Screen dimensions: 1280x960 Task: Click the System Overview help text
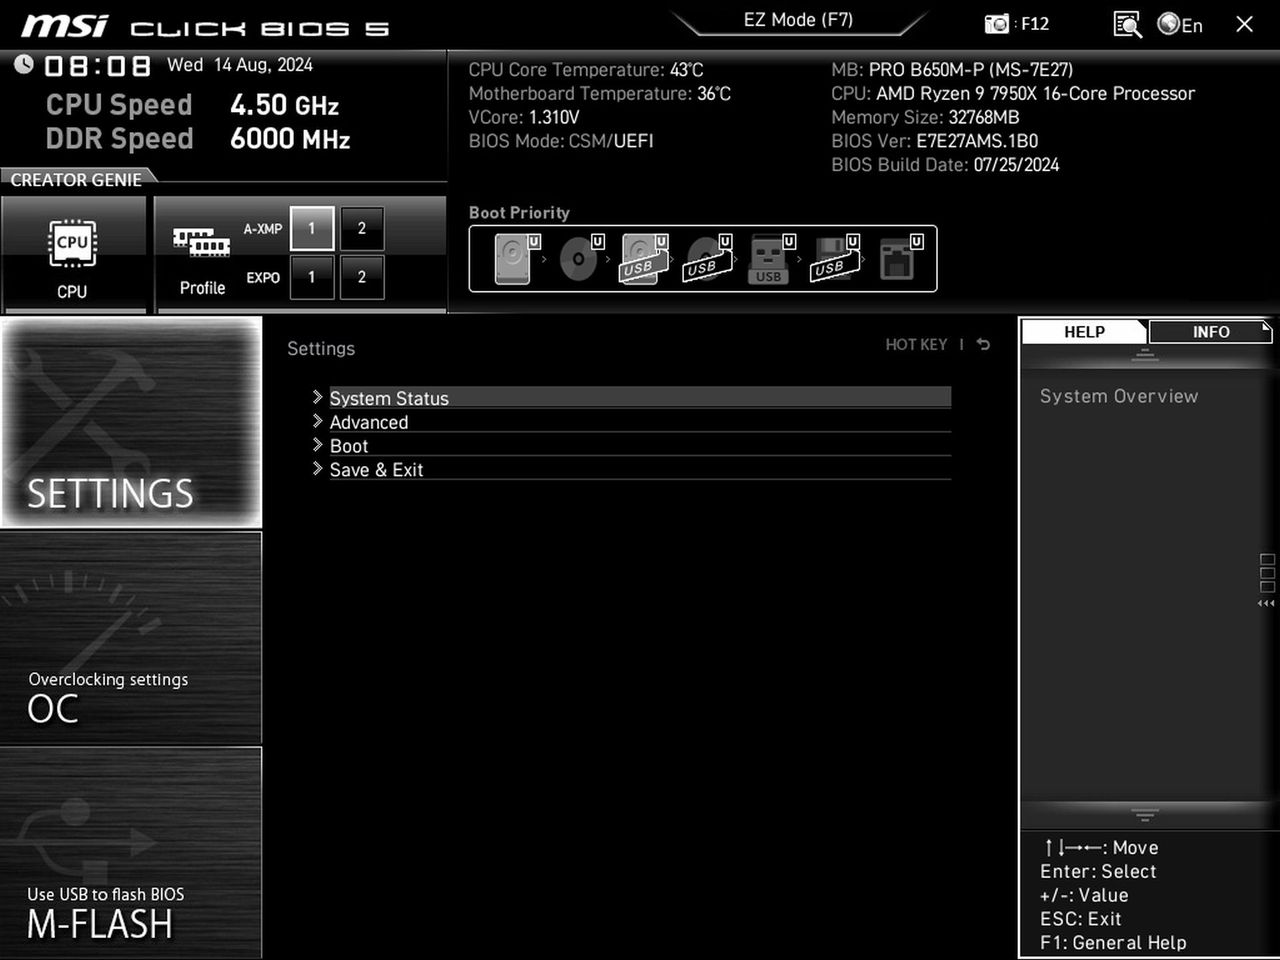[x=1119, y=396]
